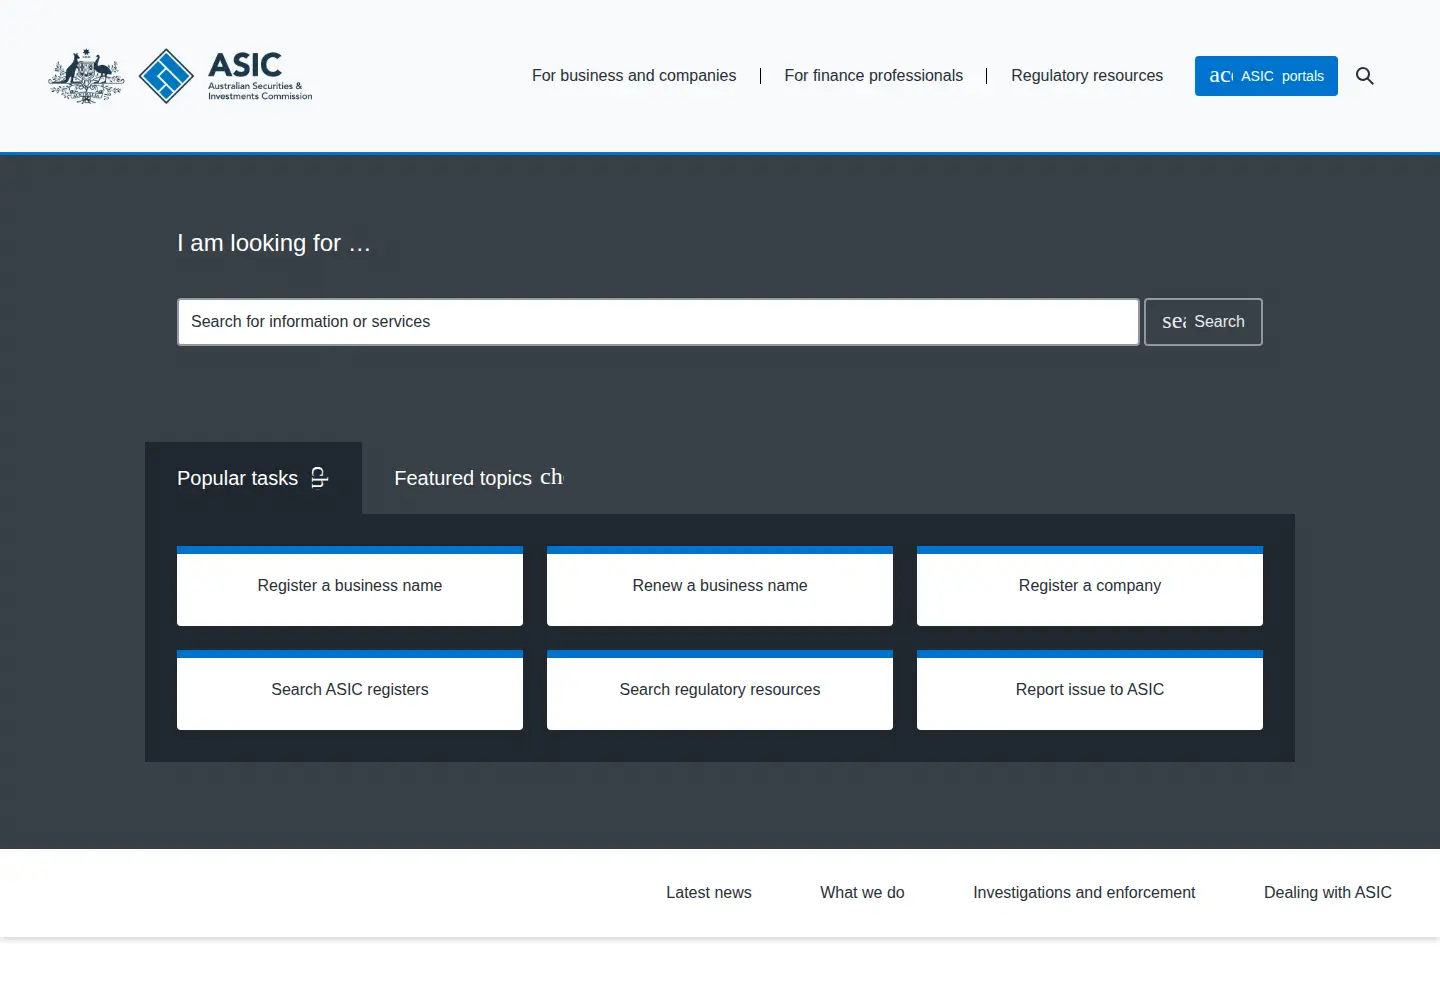Select the Popular tasks tab
The width and height of the screenshot is (1440, 1000).
pos(253,478)
